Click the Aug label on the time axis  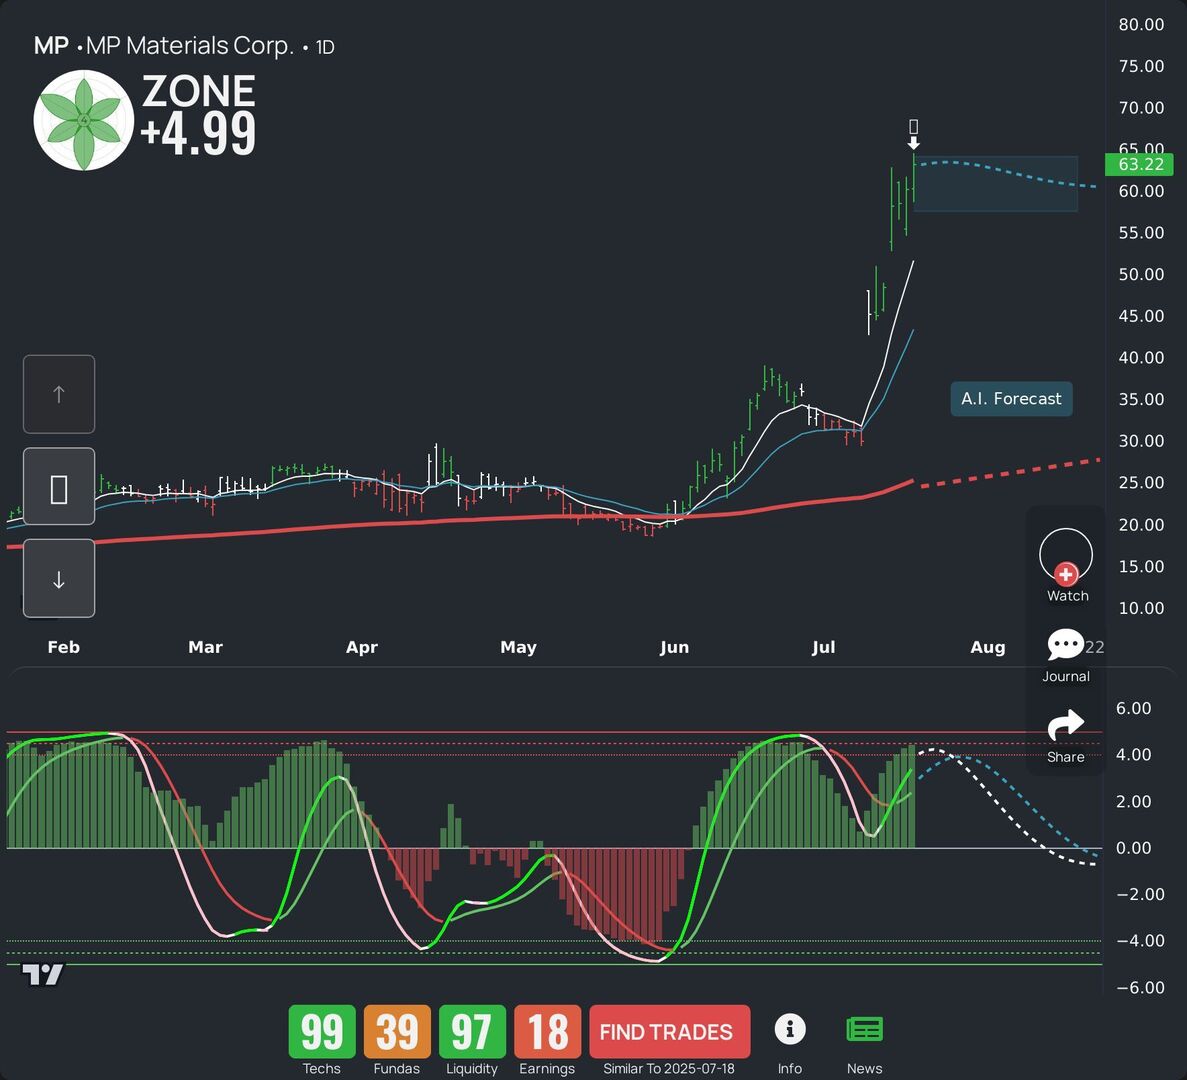pyautogui.click(x=988, y=647)
